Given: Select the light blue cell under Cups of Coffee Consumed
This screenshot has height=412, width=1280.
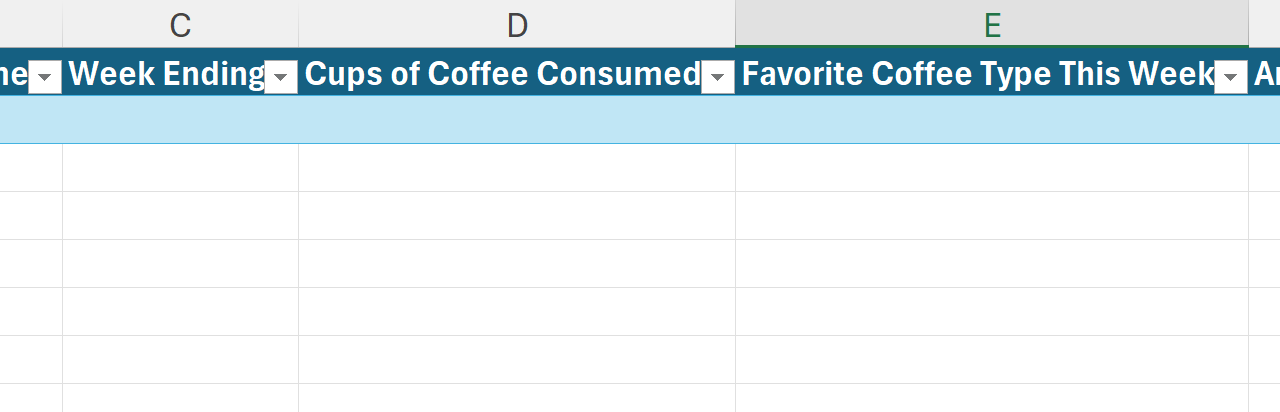Looking at the screenshot, I should click(x=517, y=120).
